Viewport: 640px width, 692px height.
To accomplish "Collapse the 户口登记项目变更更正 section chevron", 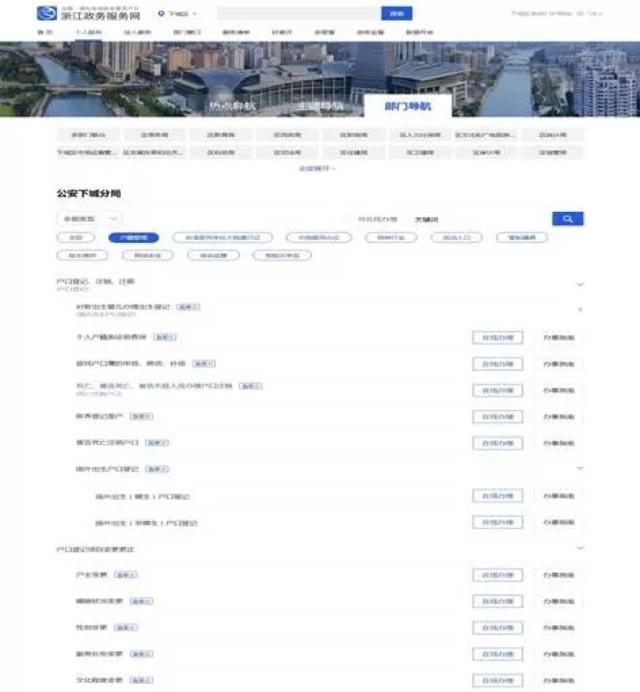I will tap(580, 548).
